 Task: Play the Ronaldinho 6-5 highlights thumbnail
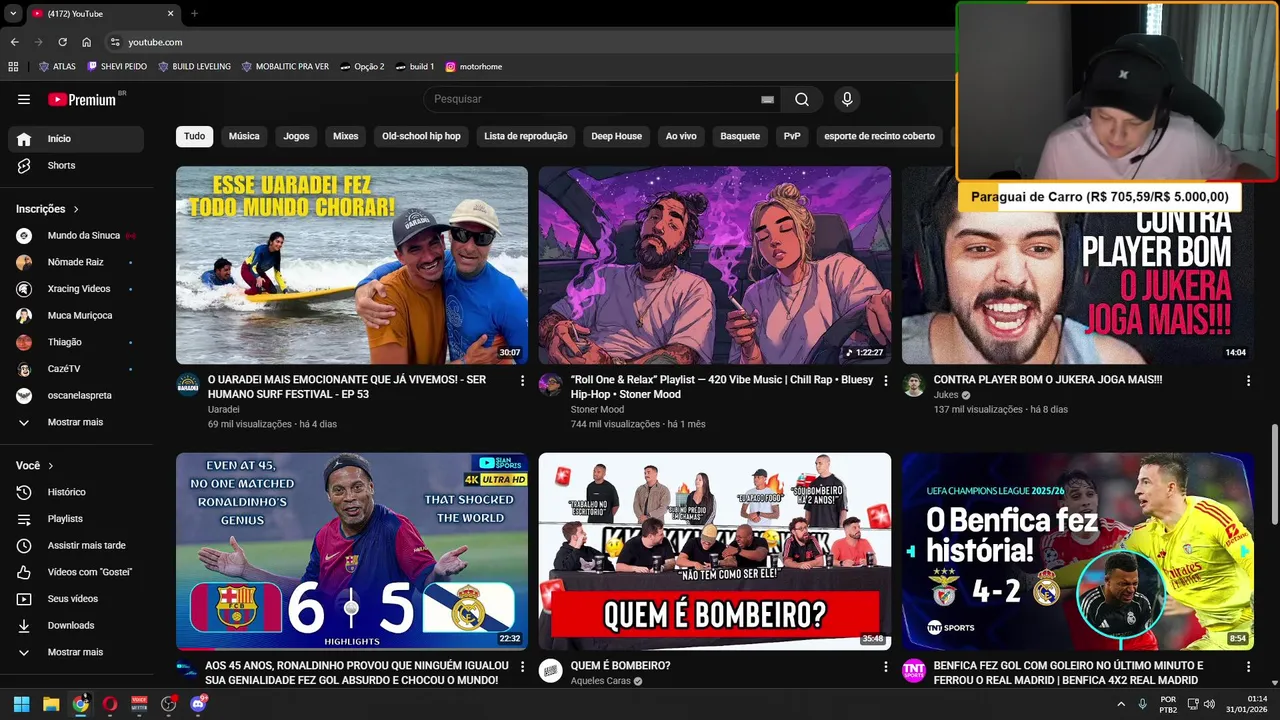click(x=352, y=552)
